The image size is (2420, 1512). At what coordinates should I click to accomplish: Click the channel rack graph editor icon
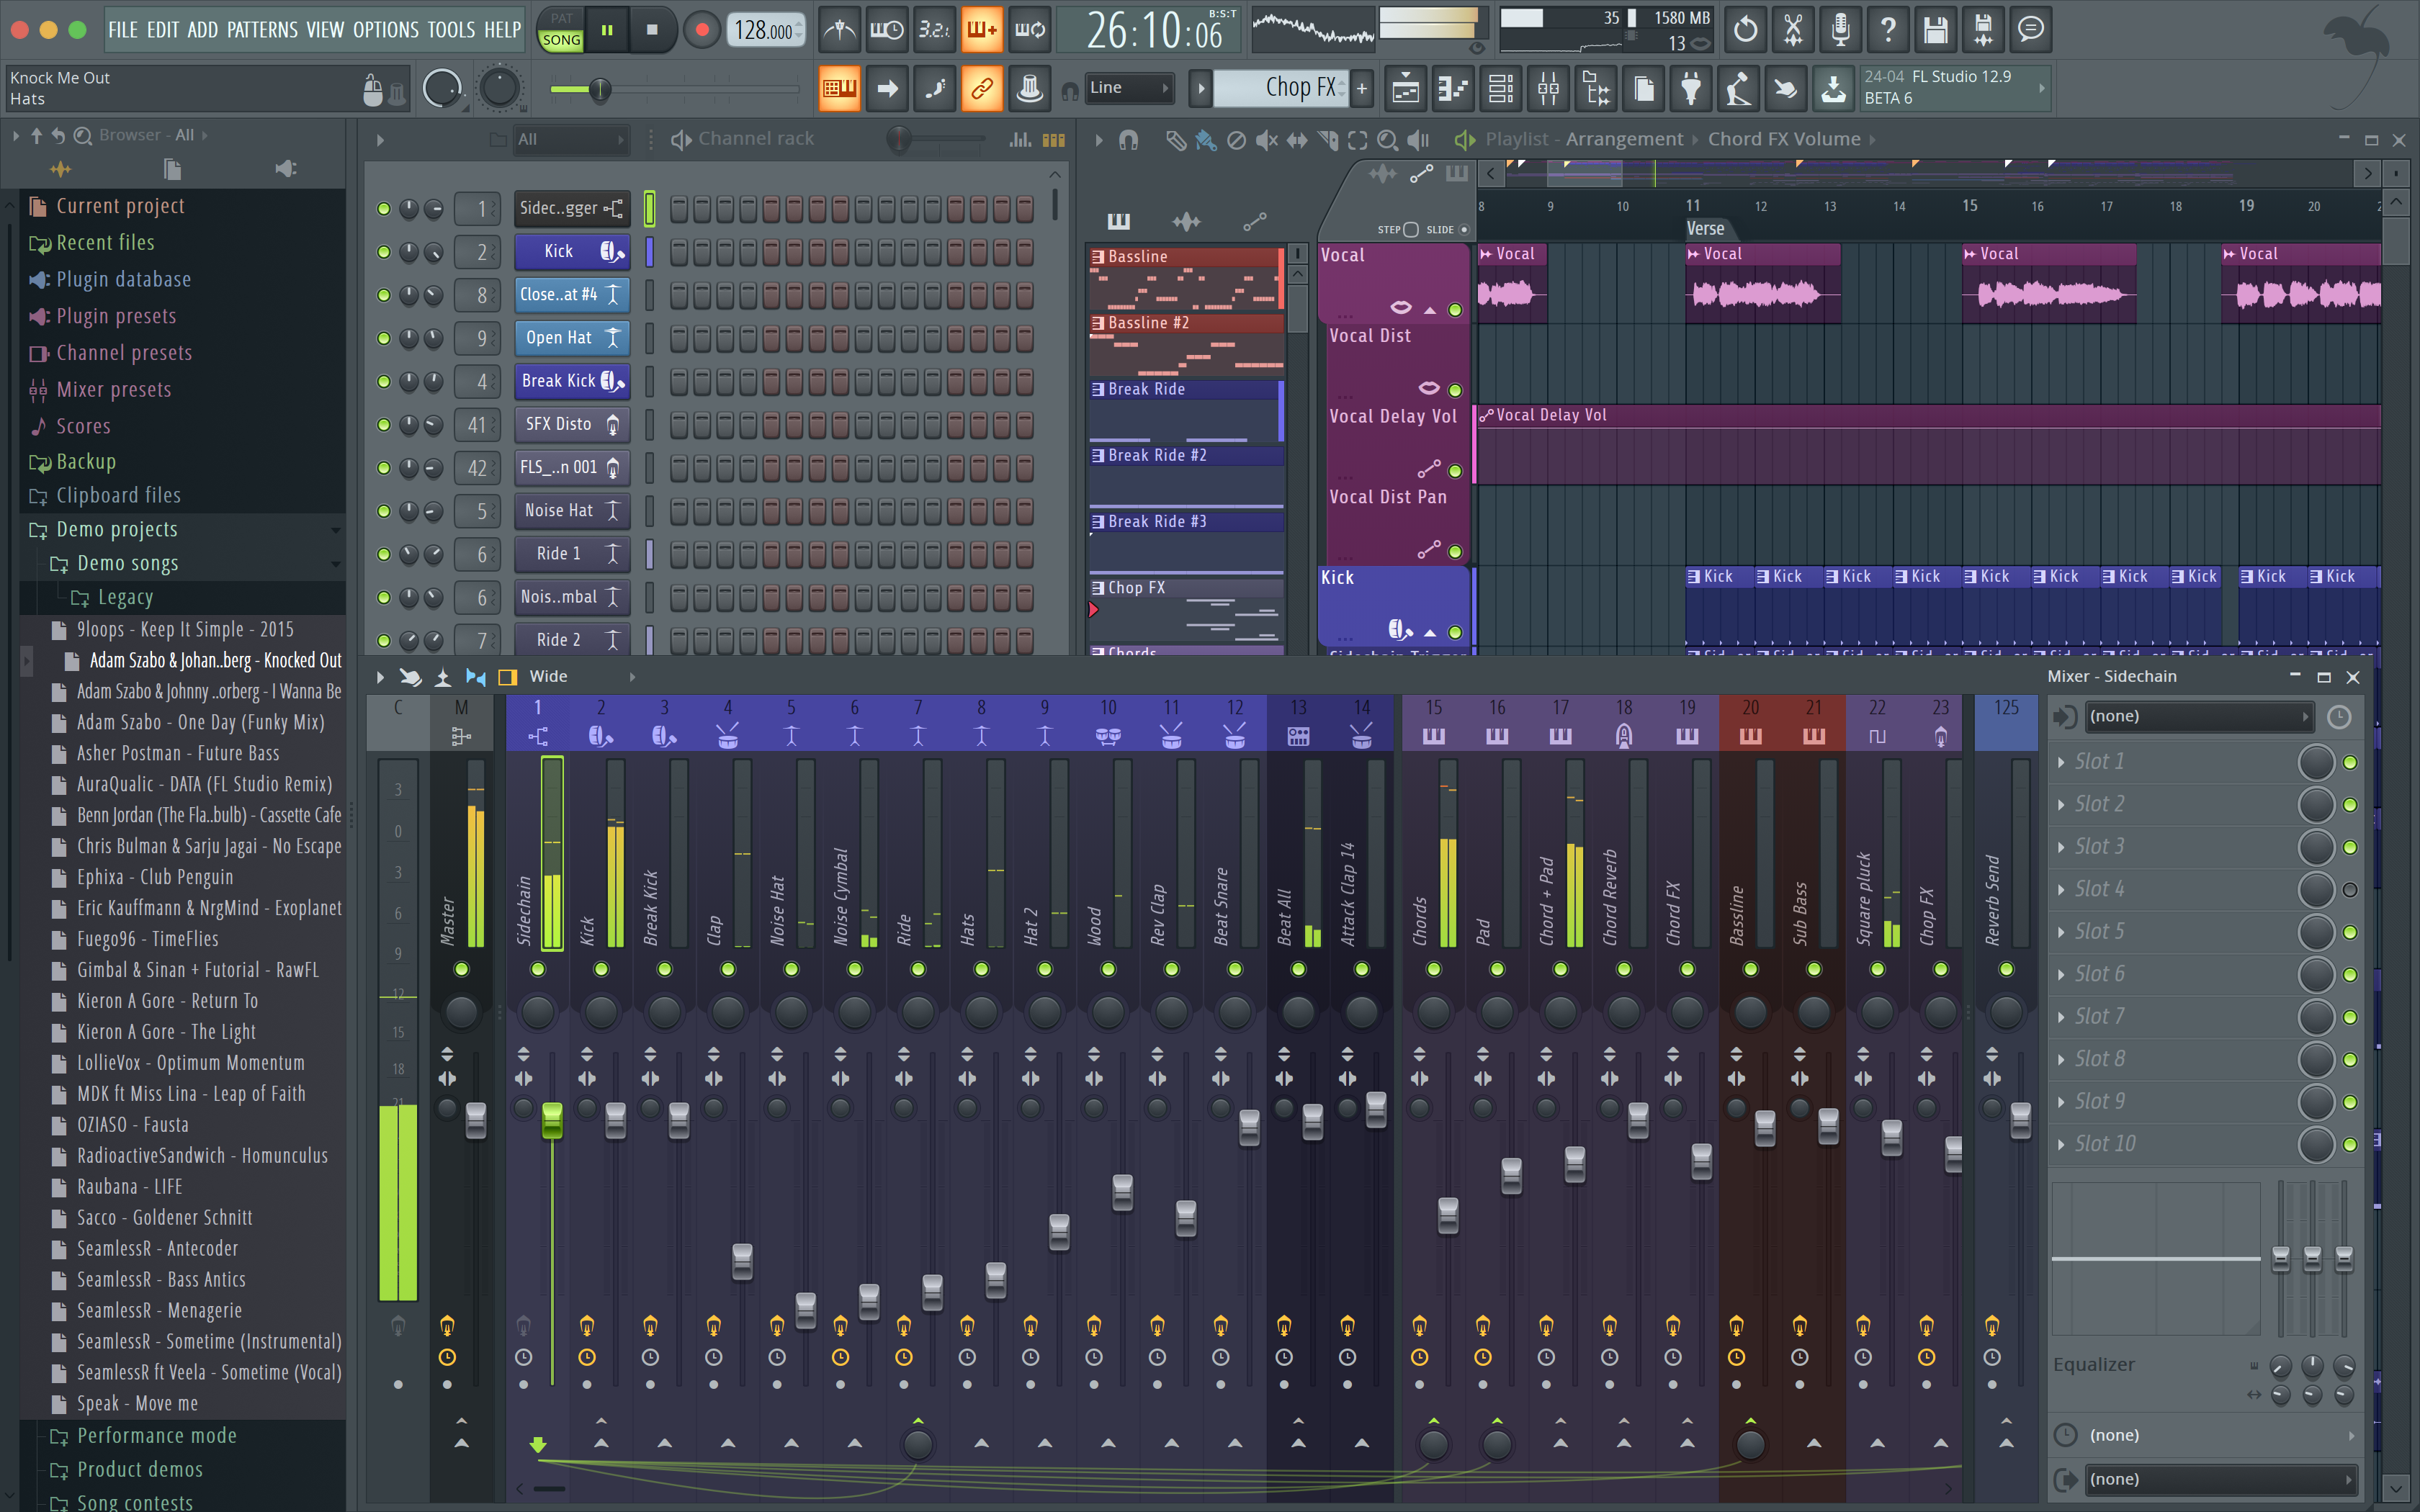(x=1020, y=140)
